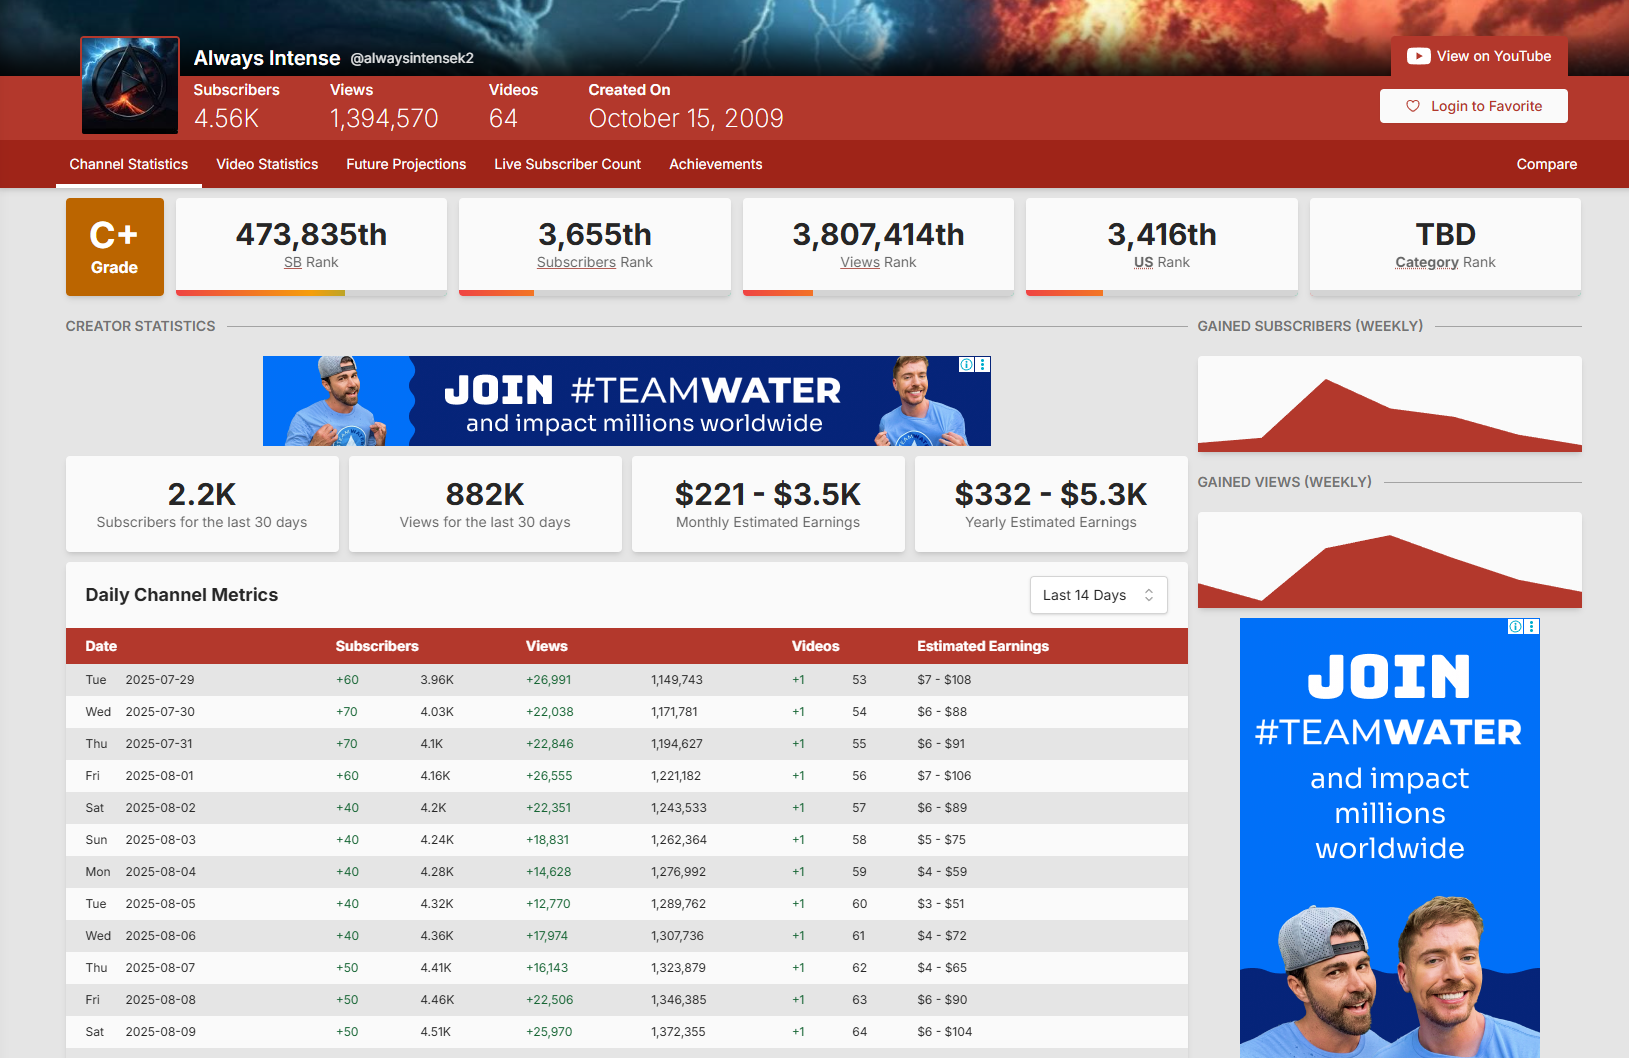This screenshot has height=1058, width=1629.
Task: Click the 473,835th SB Rank card
Action: coord(311,246)
